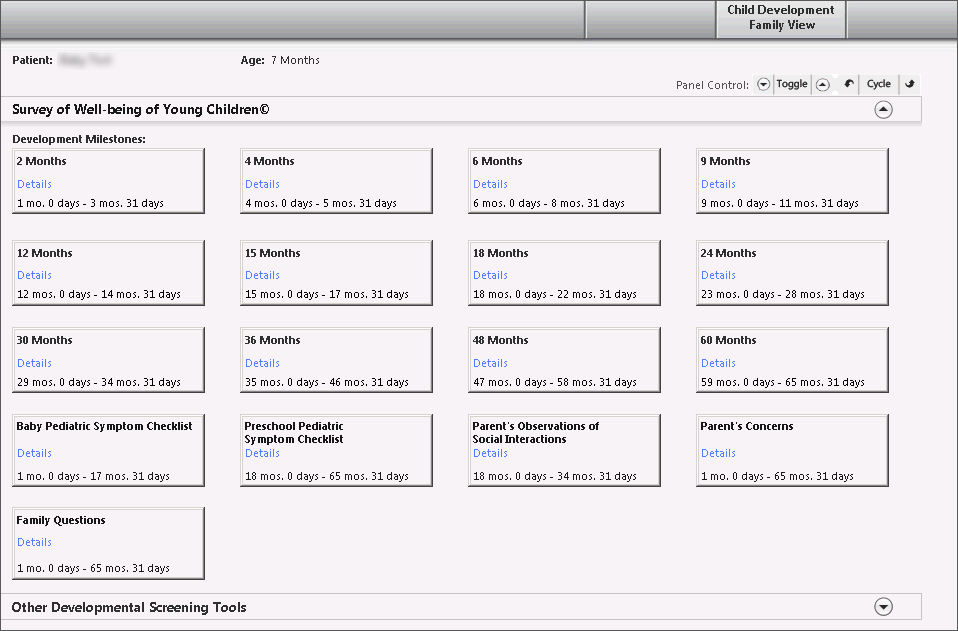
Task: Open Details for the 6 Months milestone
Action: tap(490, 184)
